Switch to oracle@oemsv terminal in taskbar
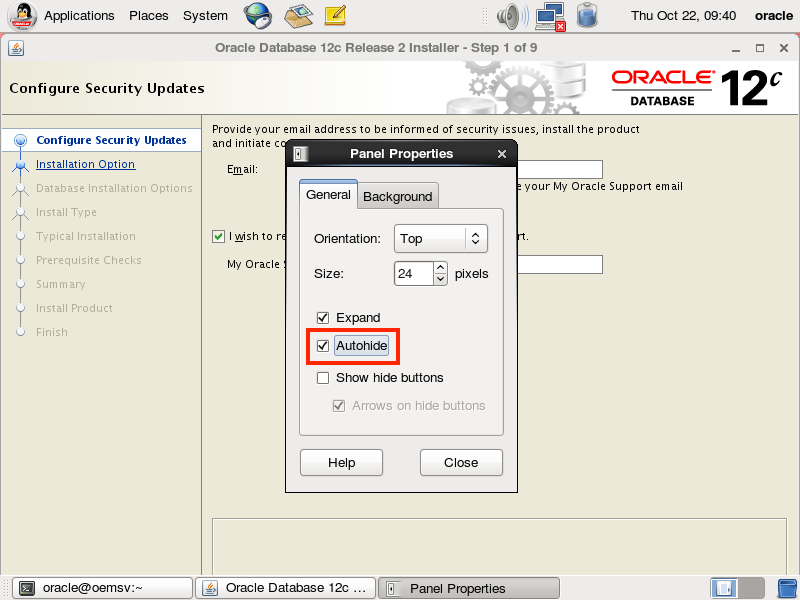 [x=102, y=588]
